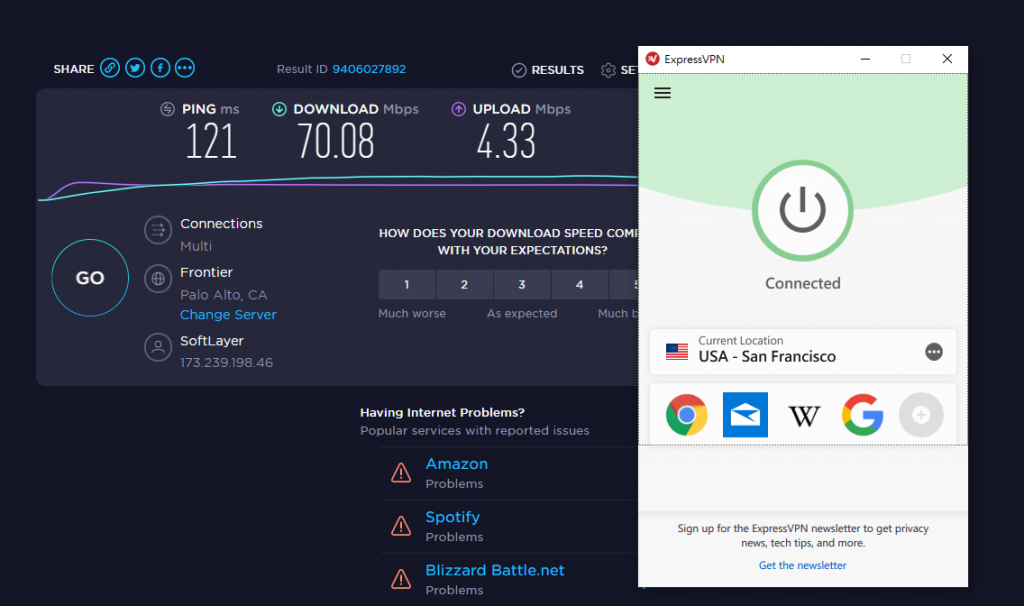The width and height of the screenshot is (1024, 606).
Task: Rate download speed as 3
Action: point(522,285)
